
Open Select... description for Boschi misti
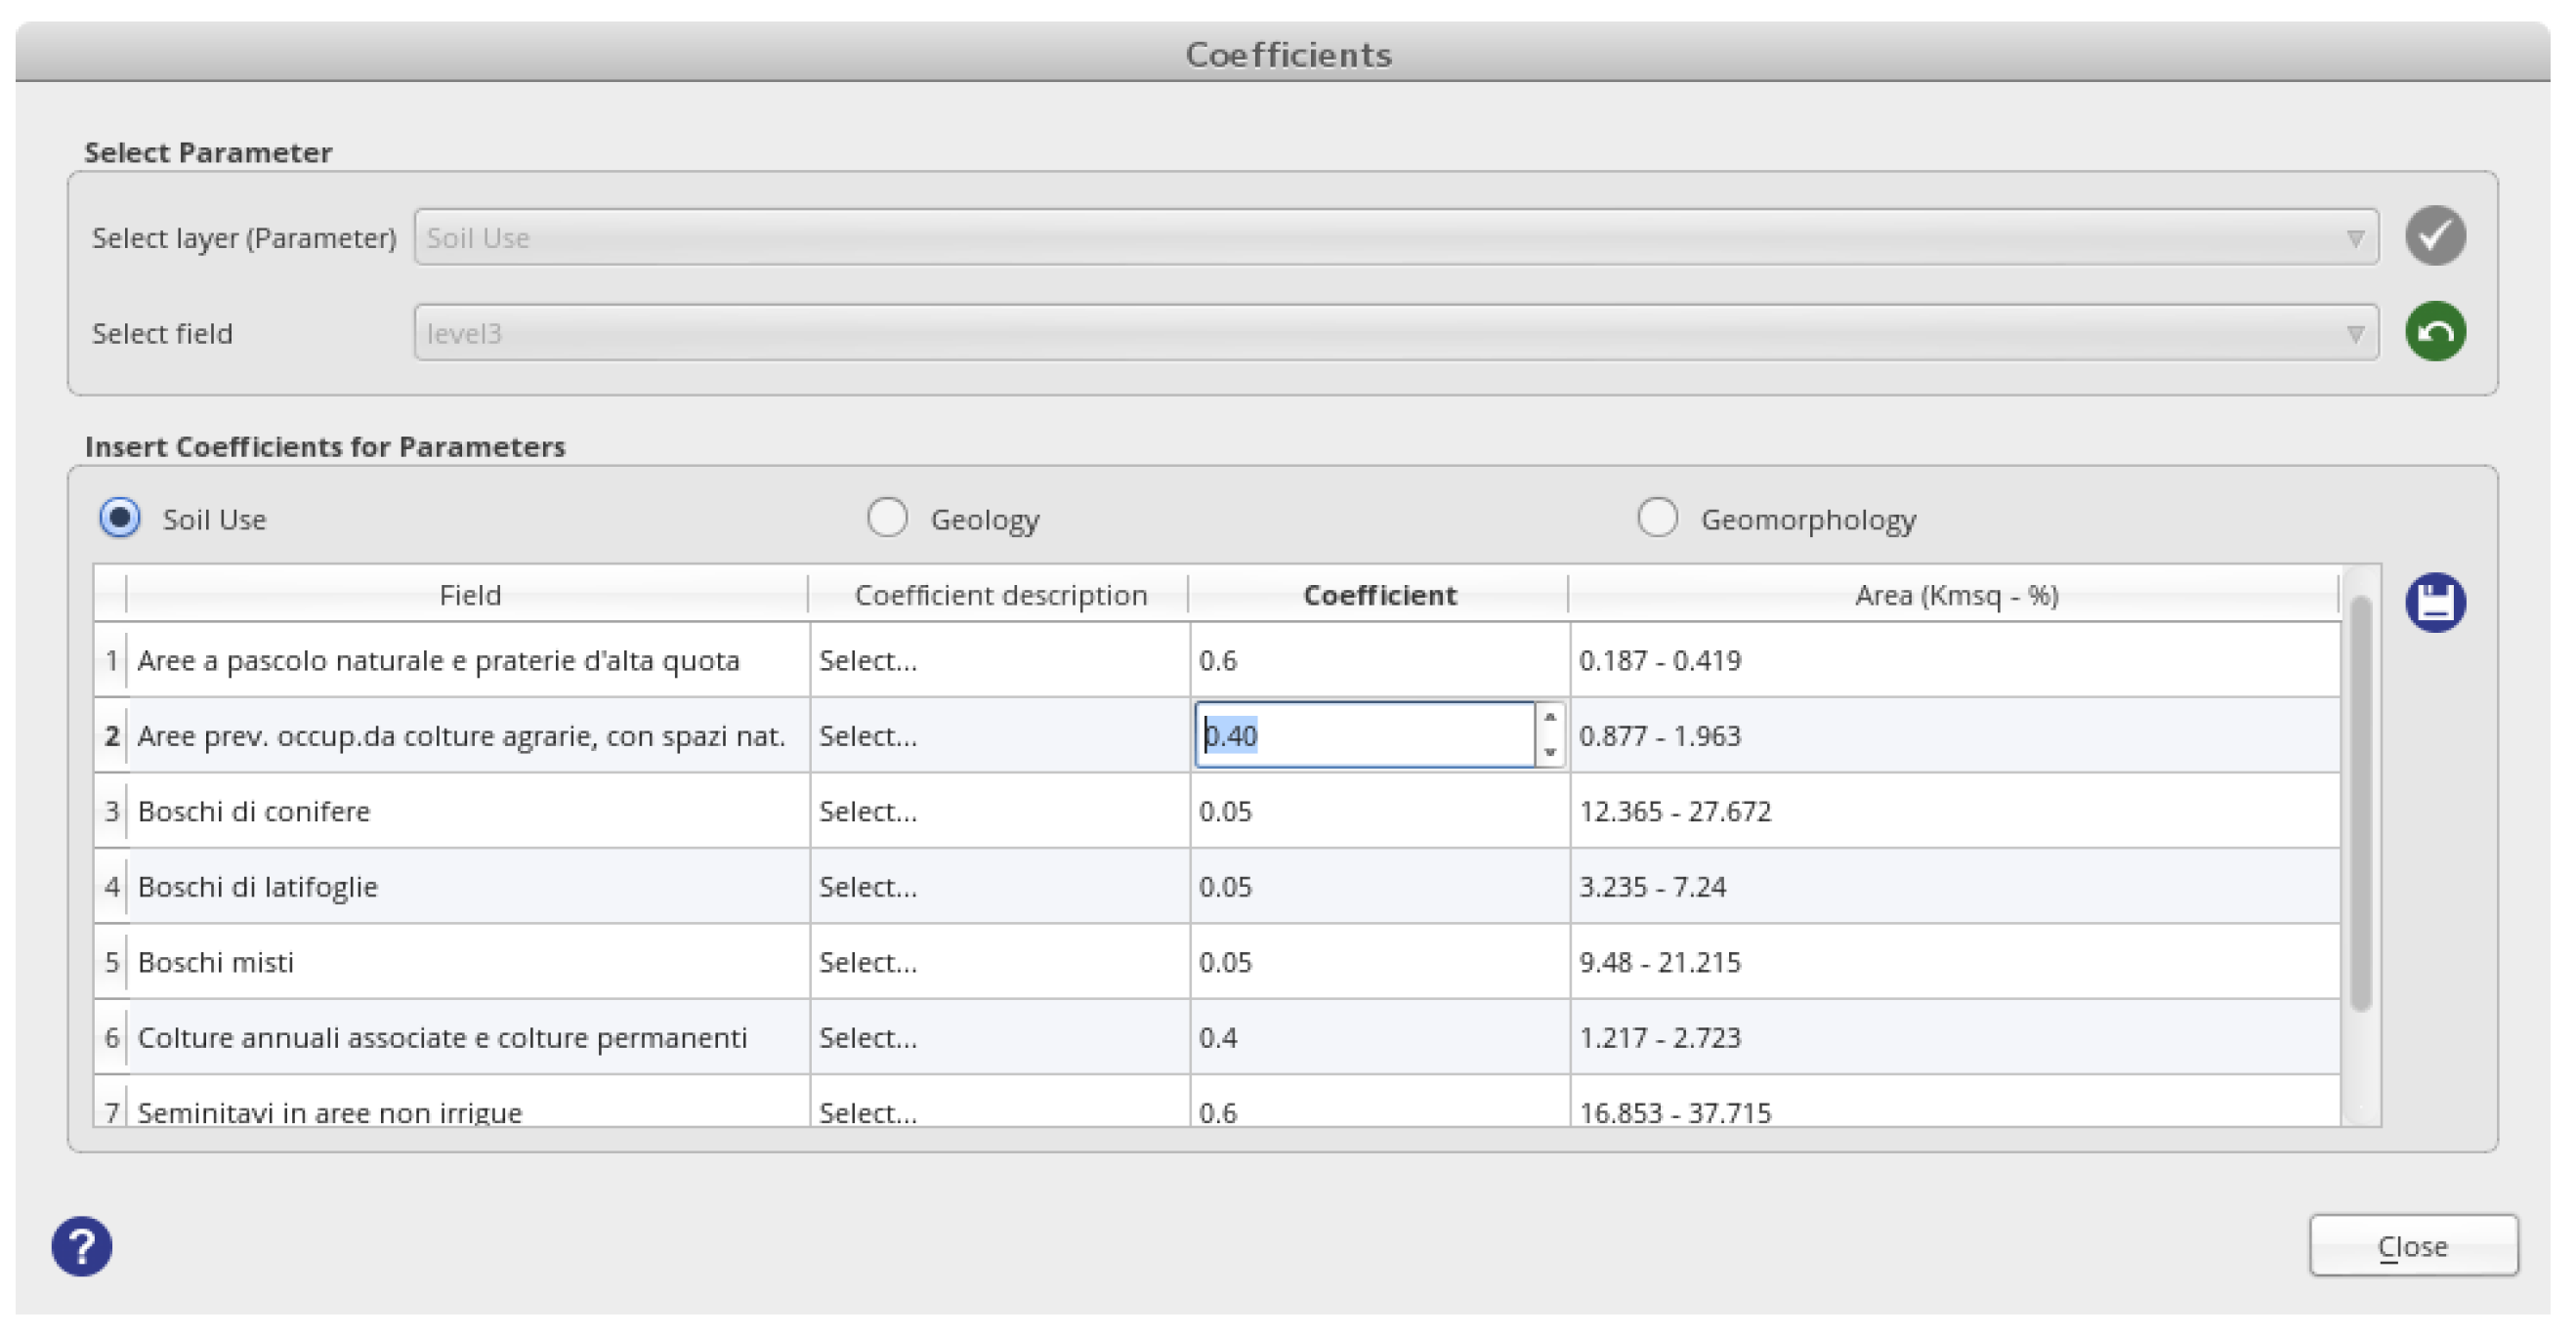(999, 962)
